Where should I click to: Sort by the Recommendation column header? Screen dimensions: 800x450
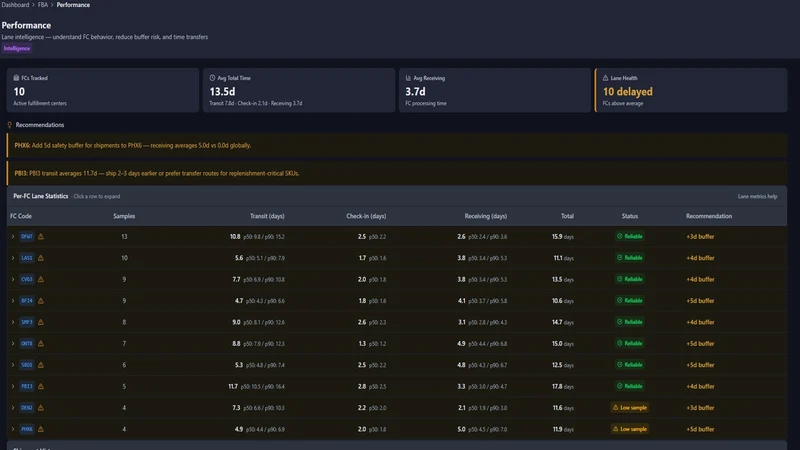(709, 216)
